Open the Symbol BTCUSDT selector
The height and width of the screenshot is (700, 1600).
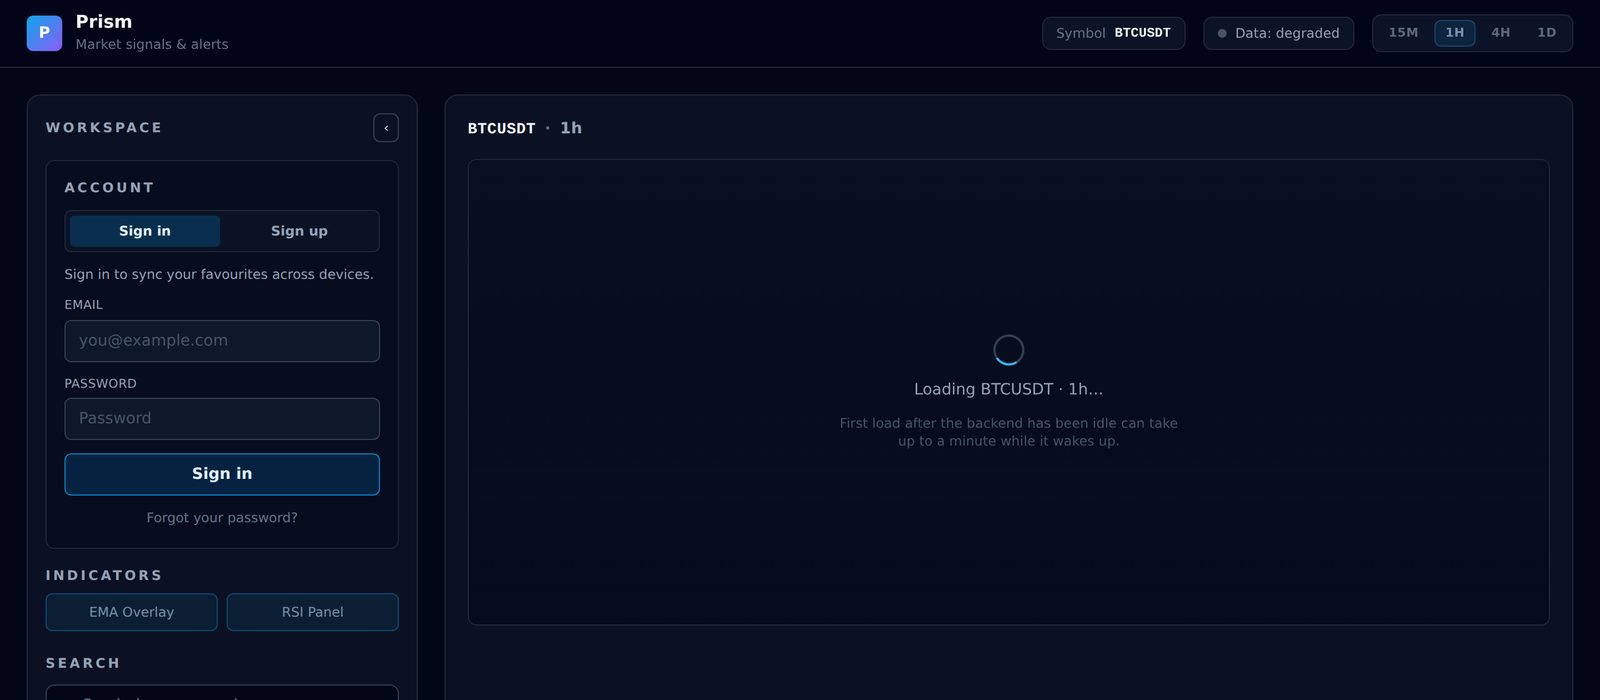pos(1113,33)
